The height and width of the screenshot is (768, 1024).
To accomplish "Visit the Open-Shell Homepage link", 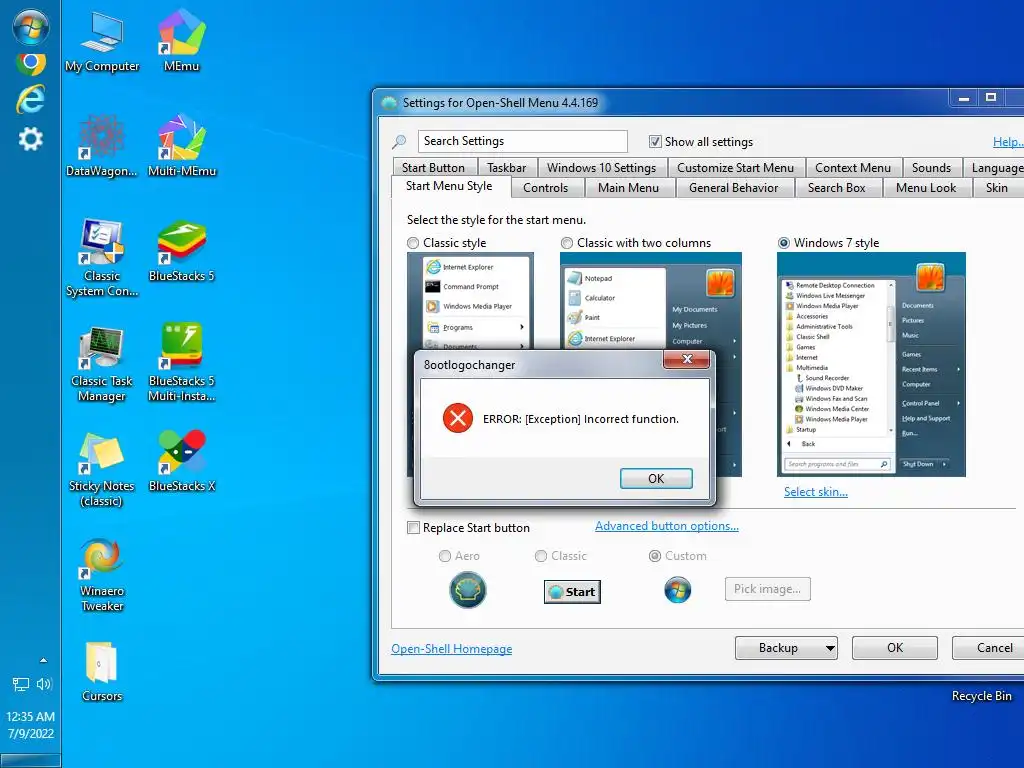I will pyautogui.click(x=451, y=648).
